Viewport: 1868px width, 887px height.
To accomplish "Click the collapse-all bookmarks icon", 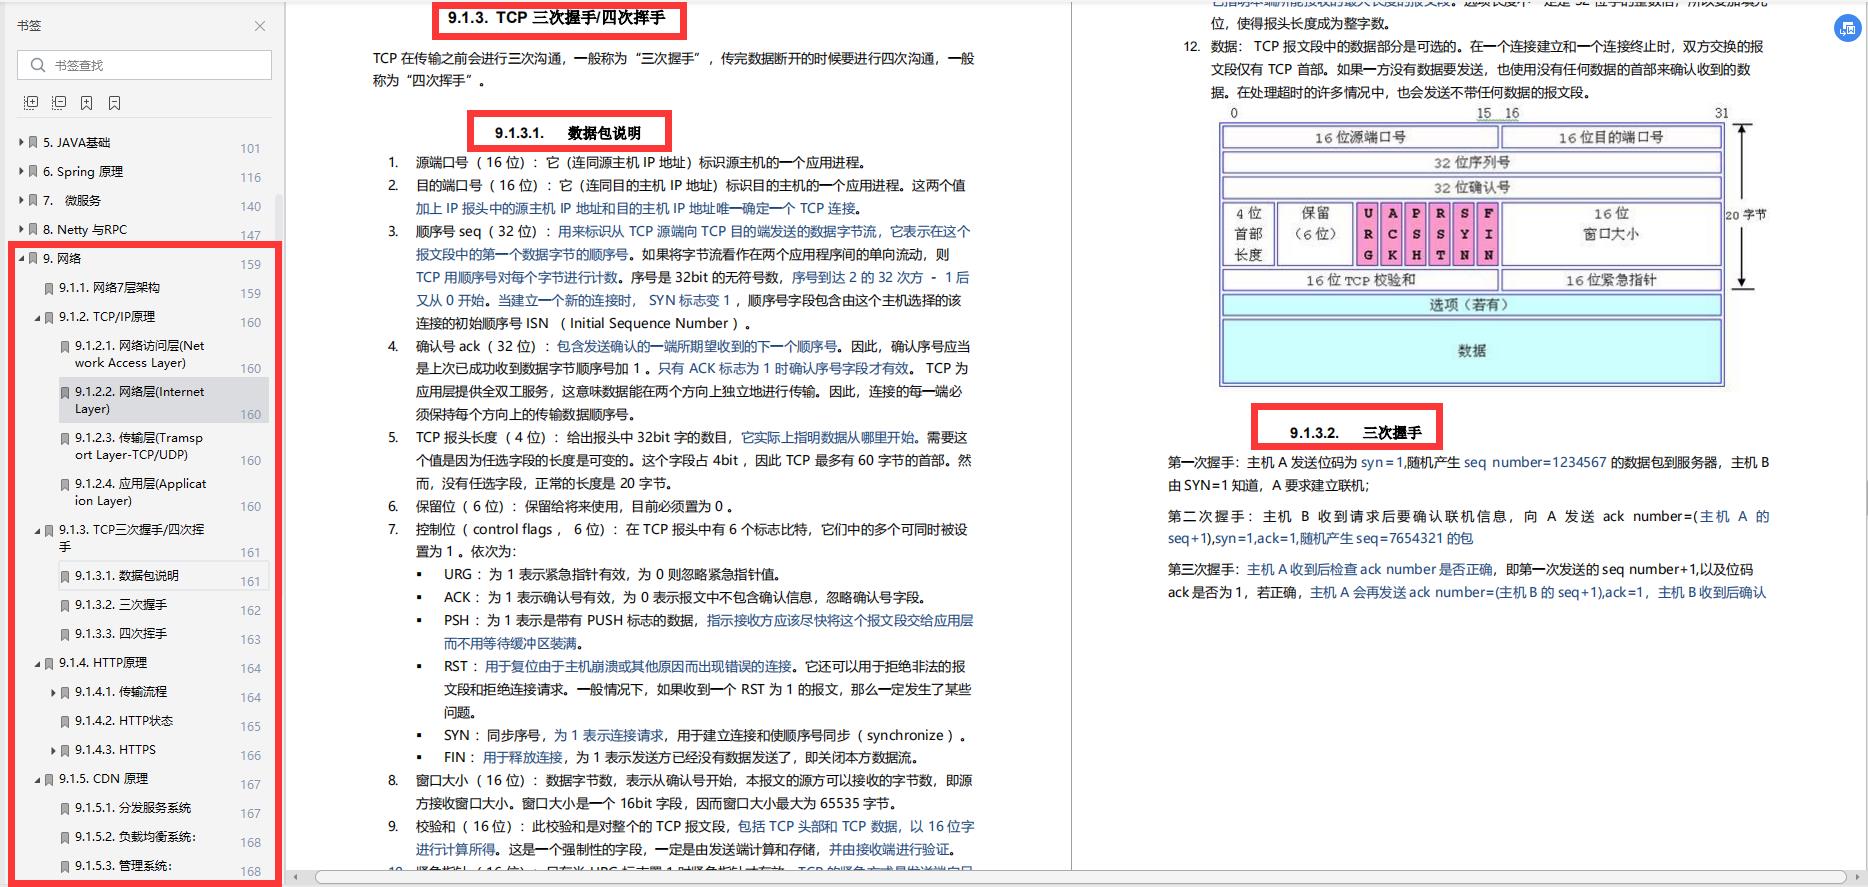I will coord(59,103).
